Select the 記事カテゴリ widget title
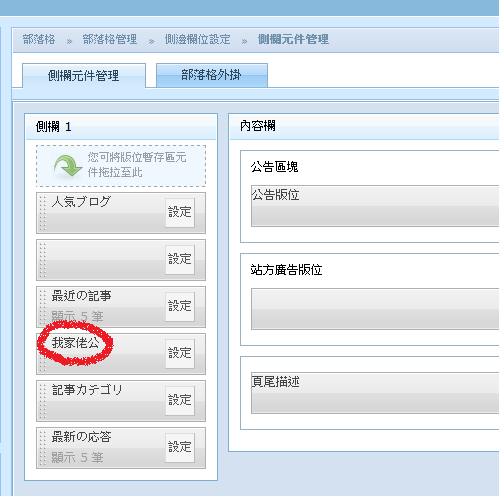 click(87, 390)
